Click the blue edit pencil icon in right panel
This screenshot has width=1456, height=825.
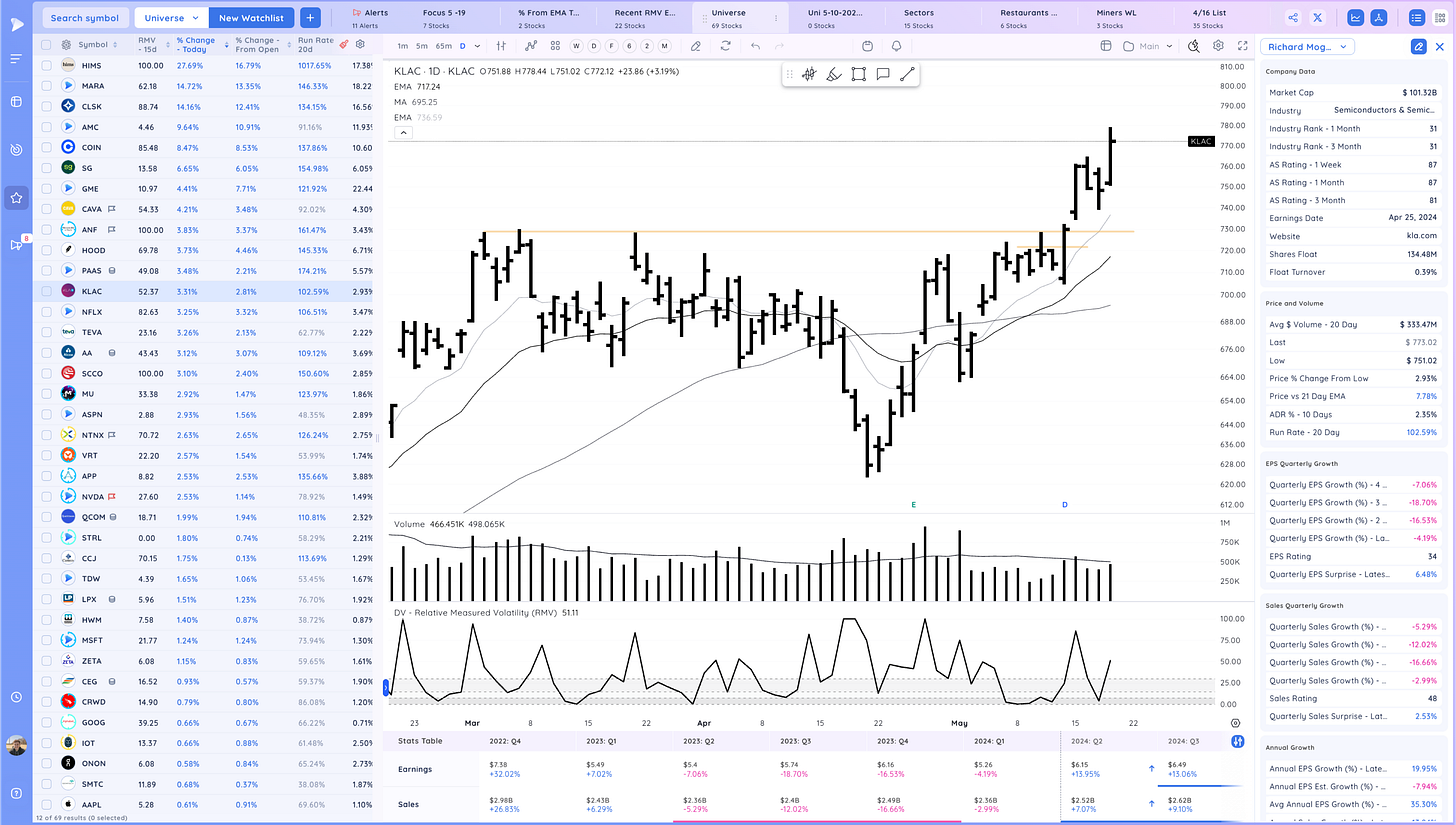coord(1418,46)
